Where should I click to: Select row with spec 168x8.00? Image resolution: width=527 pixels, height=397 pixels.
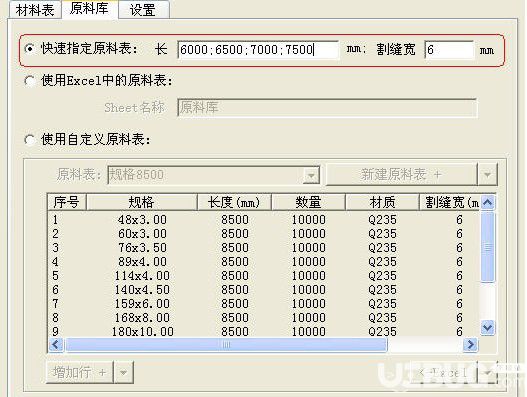click(264, 318)
